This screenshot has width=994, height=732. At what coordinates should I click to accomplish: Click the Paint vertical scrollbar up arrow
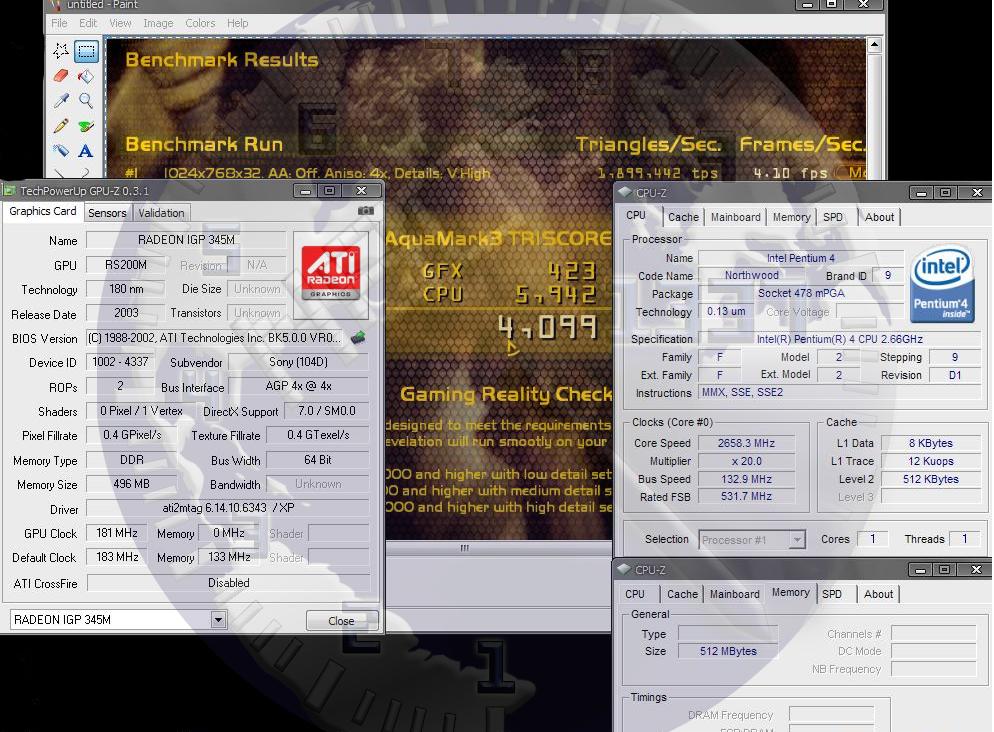875,45
